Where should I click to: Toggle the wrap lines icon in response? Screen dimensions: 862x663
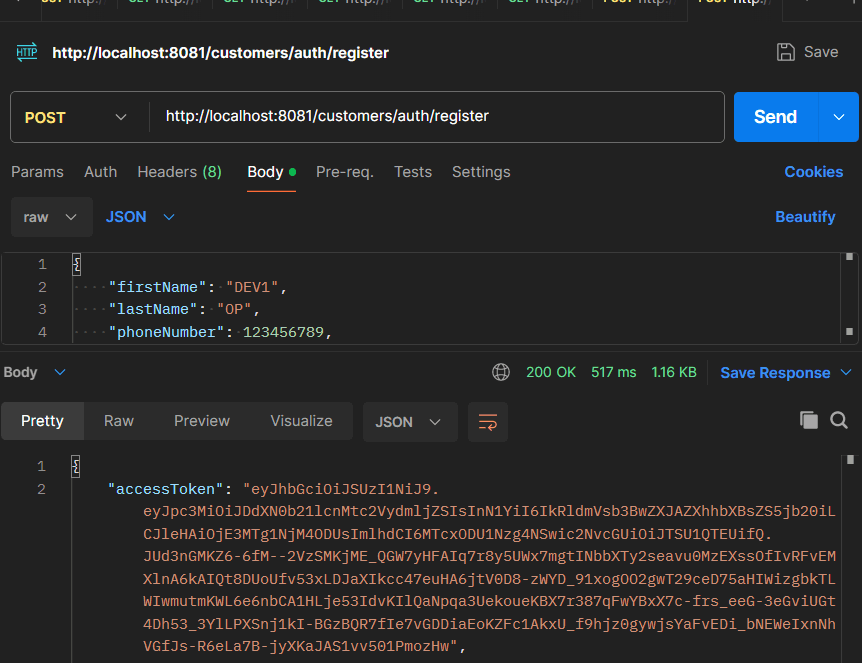(488, 422)
